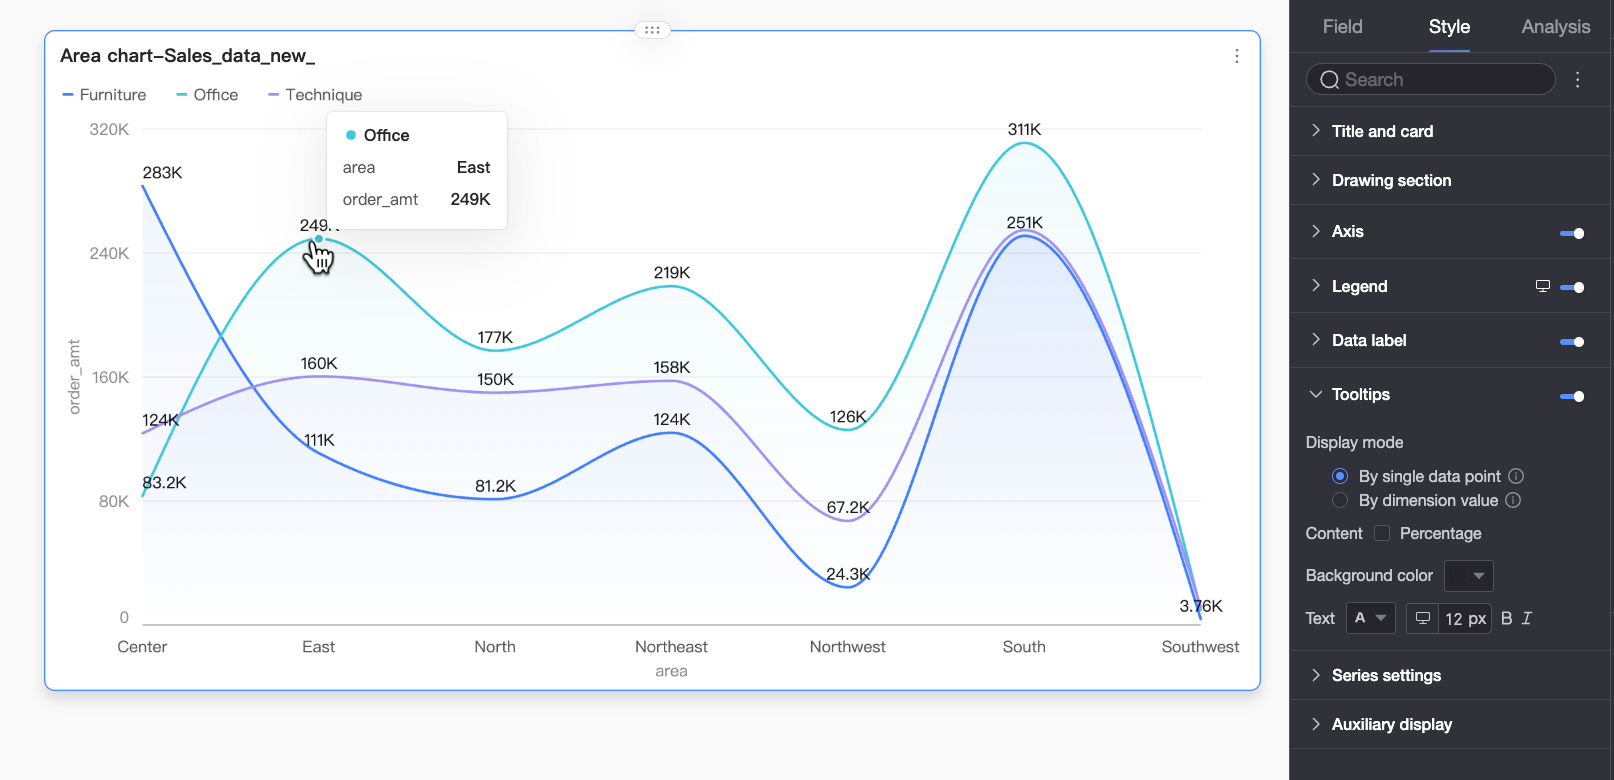Screen dimensions: 1614x780
Task: Click the info icon for By single data point
Action: tap(1516, 476)
